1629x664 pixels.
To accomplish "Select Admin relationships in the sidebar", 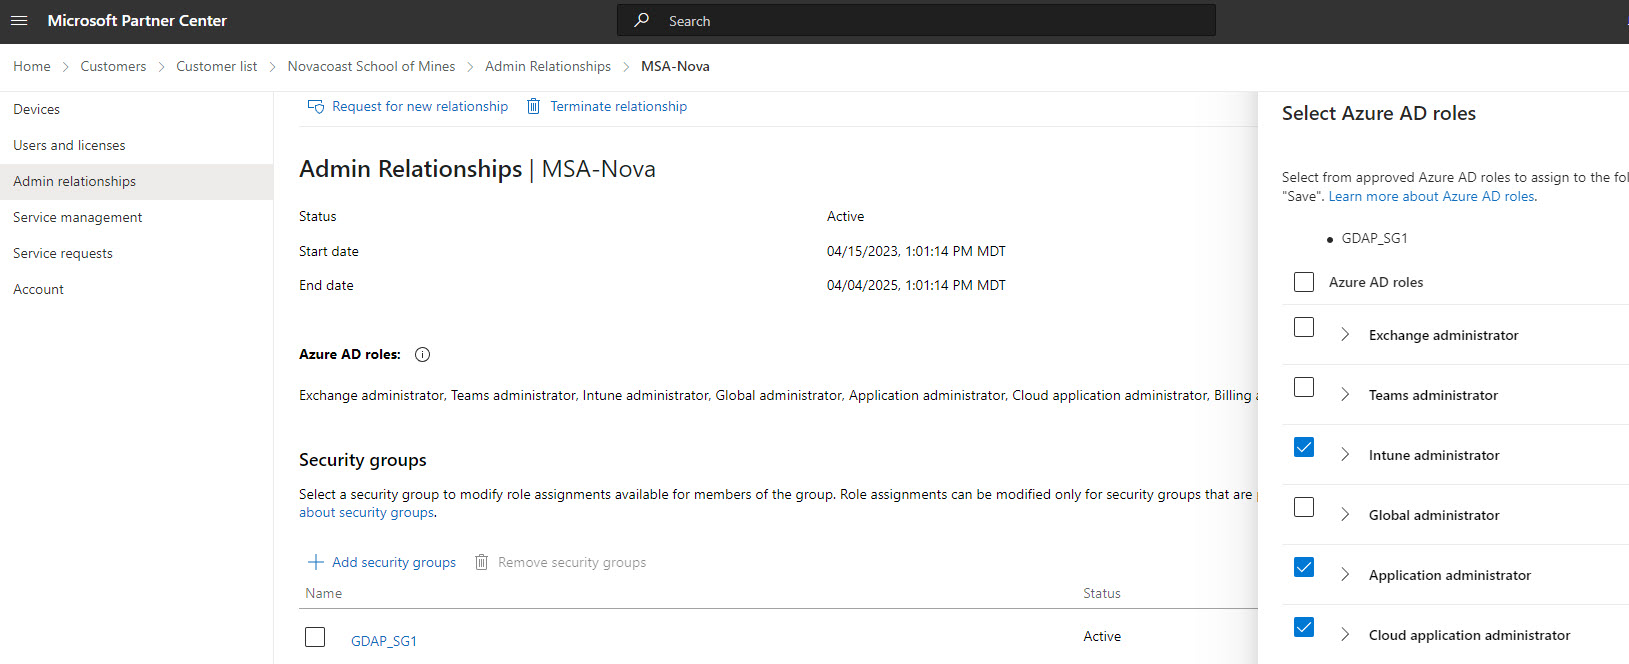I will [136, 182].
